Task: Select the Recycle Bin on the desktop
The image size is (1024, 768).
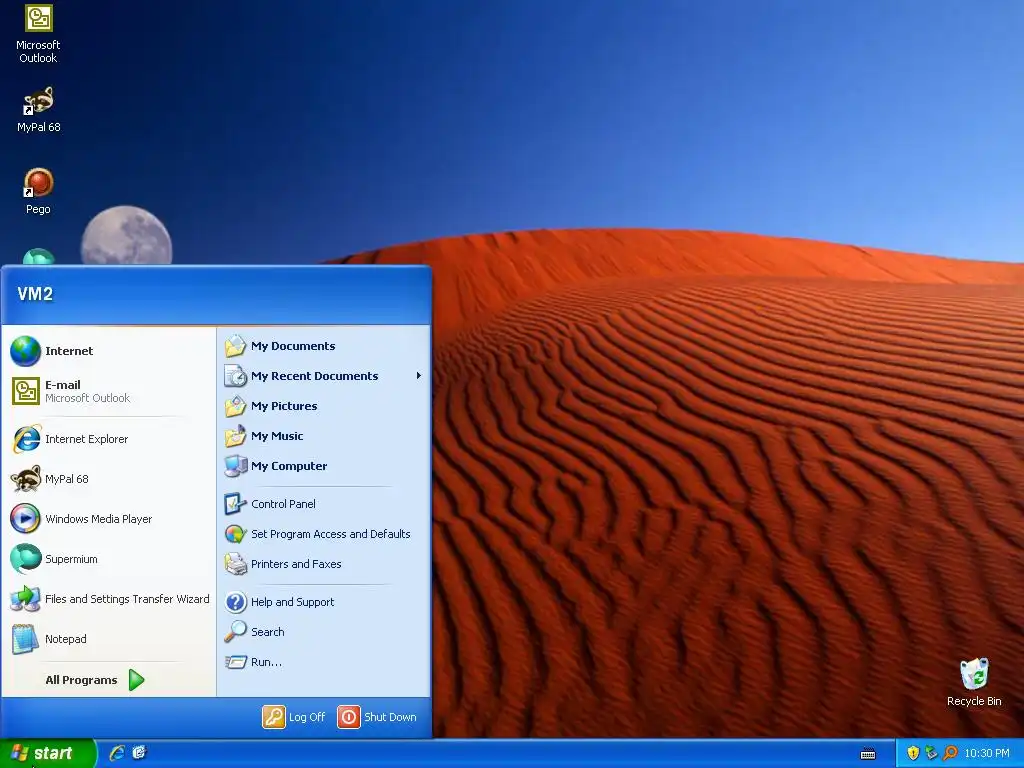Action: pos(974,682)
